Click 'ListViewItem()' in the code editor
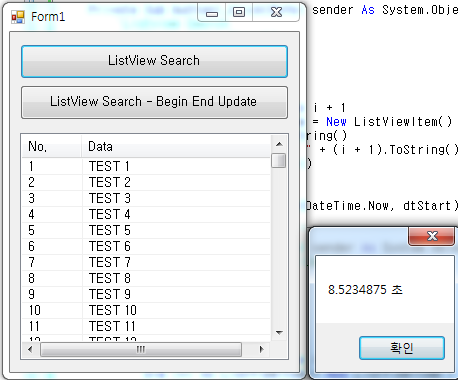The width and height of the screenshot is (458, 380). (403, 122)
